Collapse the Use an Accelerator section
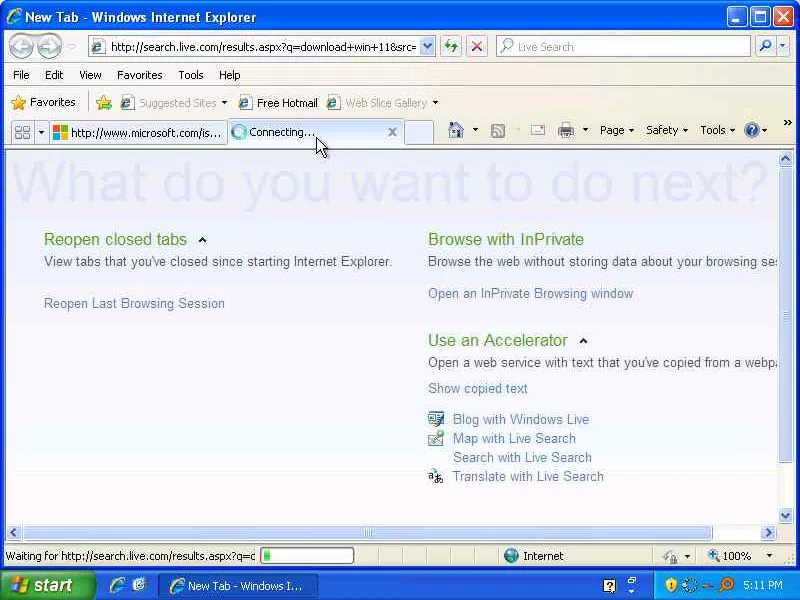The image size is (800, 600). 584,341
